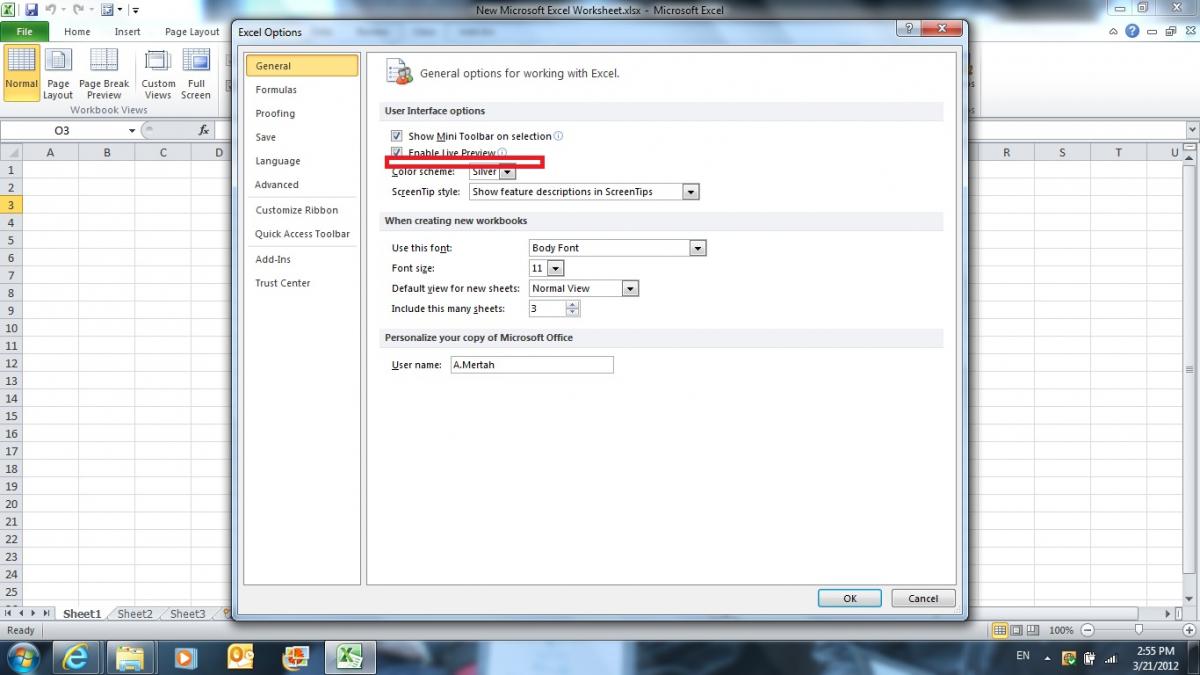Viewport: 1200px width, 675px height.
Task: Toggle the Enable Live Preview checkbox
Action: [x=397, y=152]
